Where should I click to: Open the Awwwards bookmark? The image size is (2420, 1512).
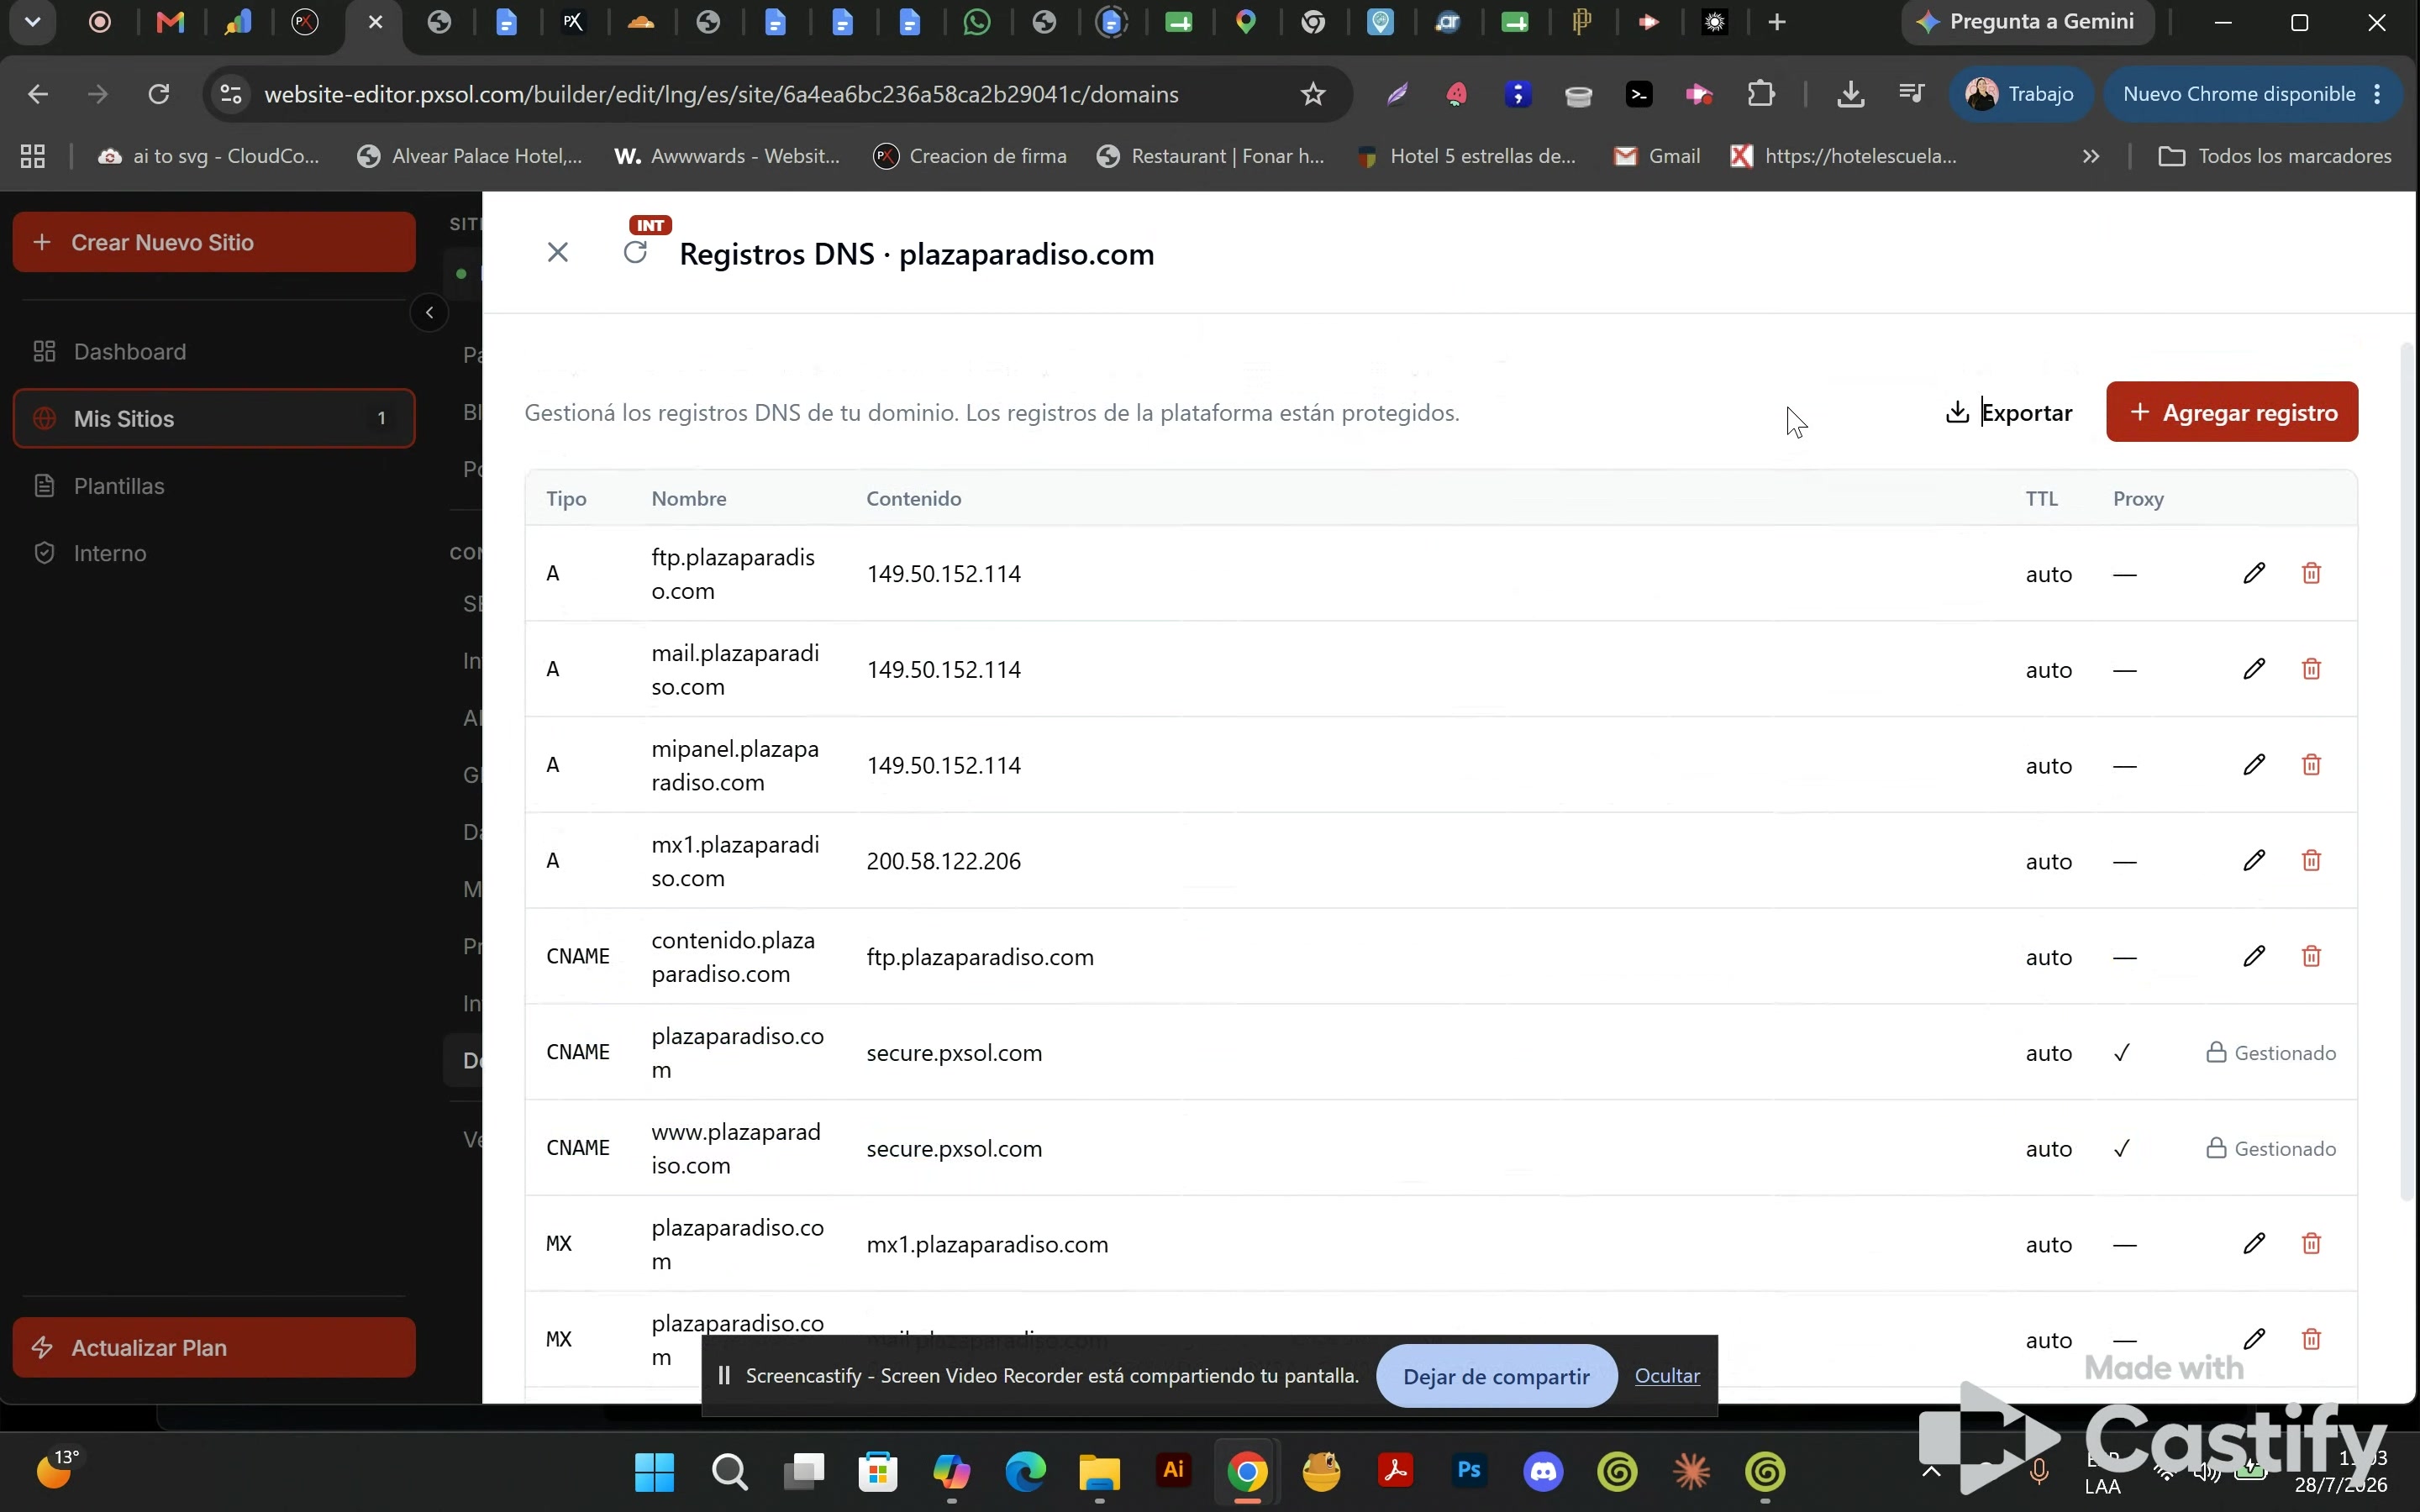click(x=727, y=156)
